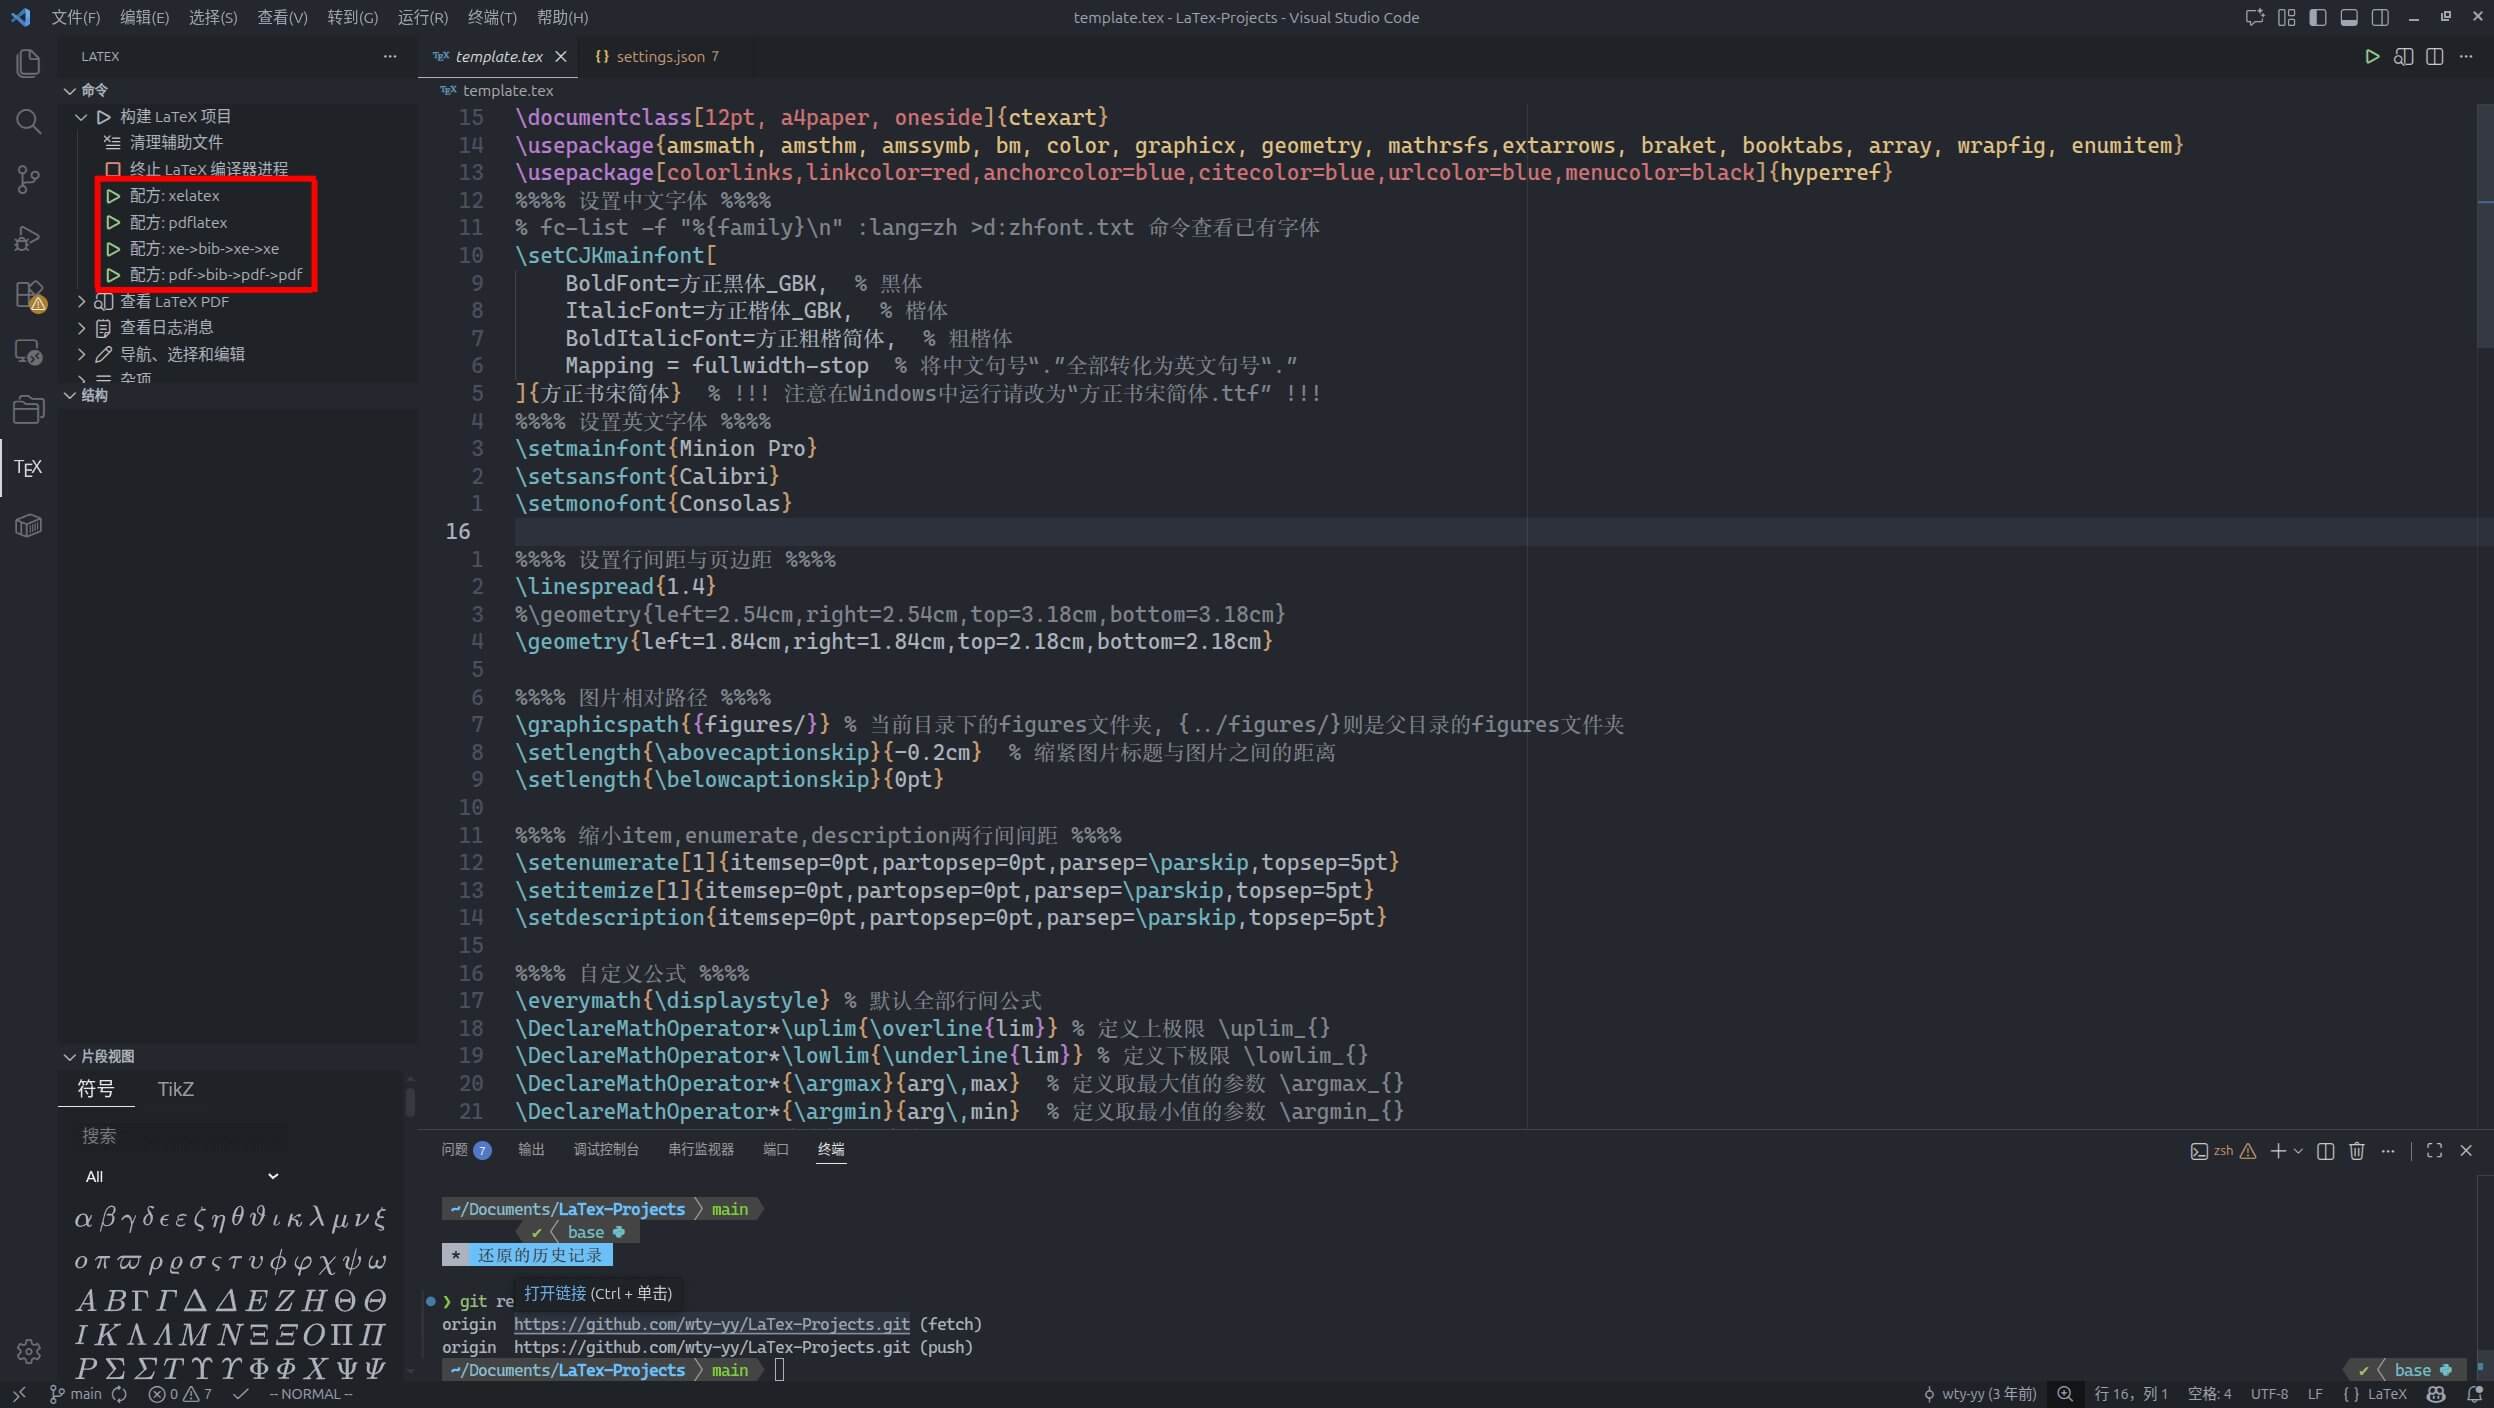Open the Source Control view
The width and height of the screenshot is (2494, 1408).
click(28, 180)
